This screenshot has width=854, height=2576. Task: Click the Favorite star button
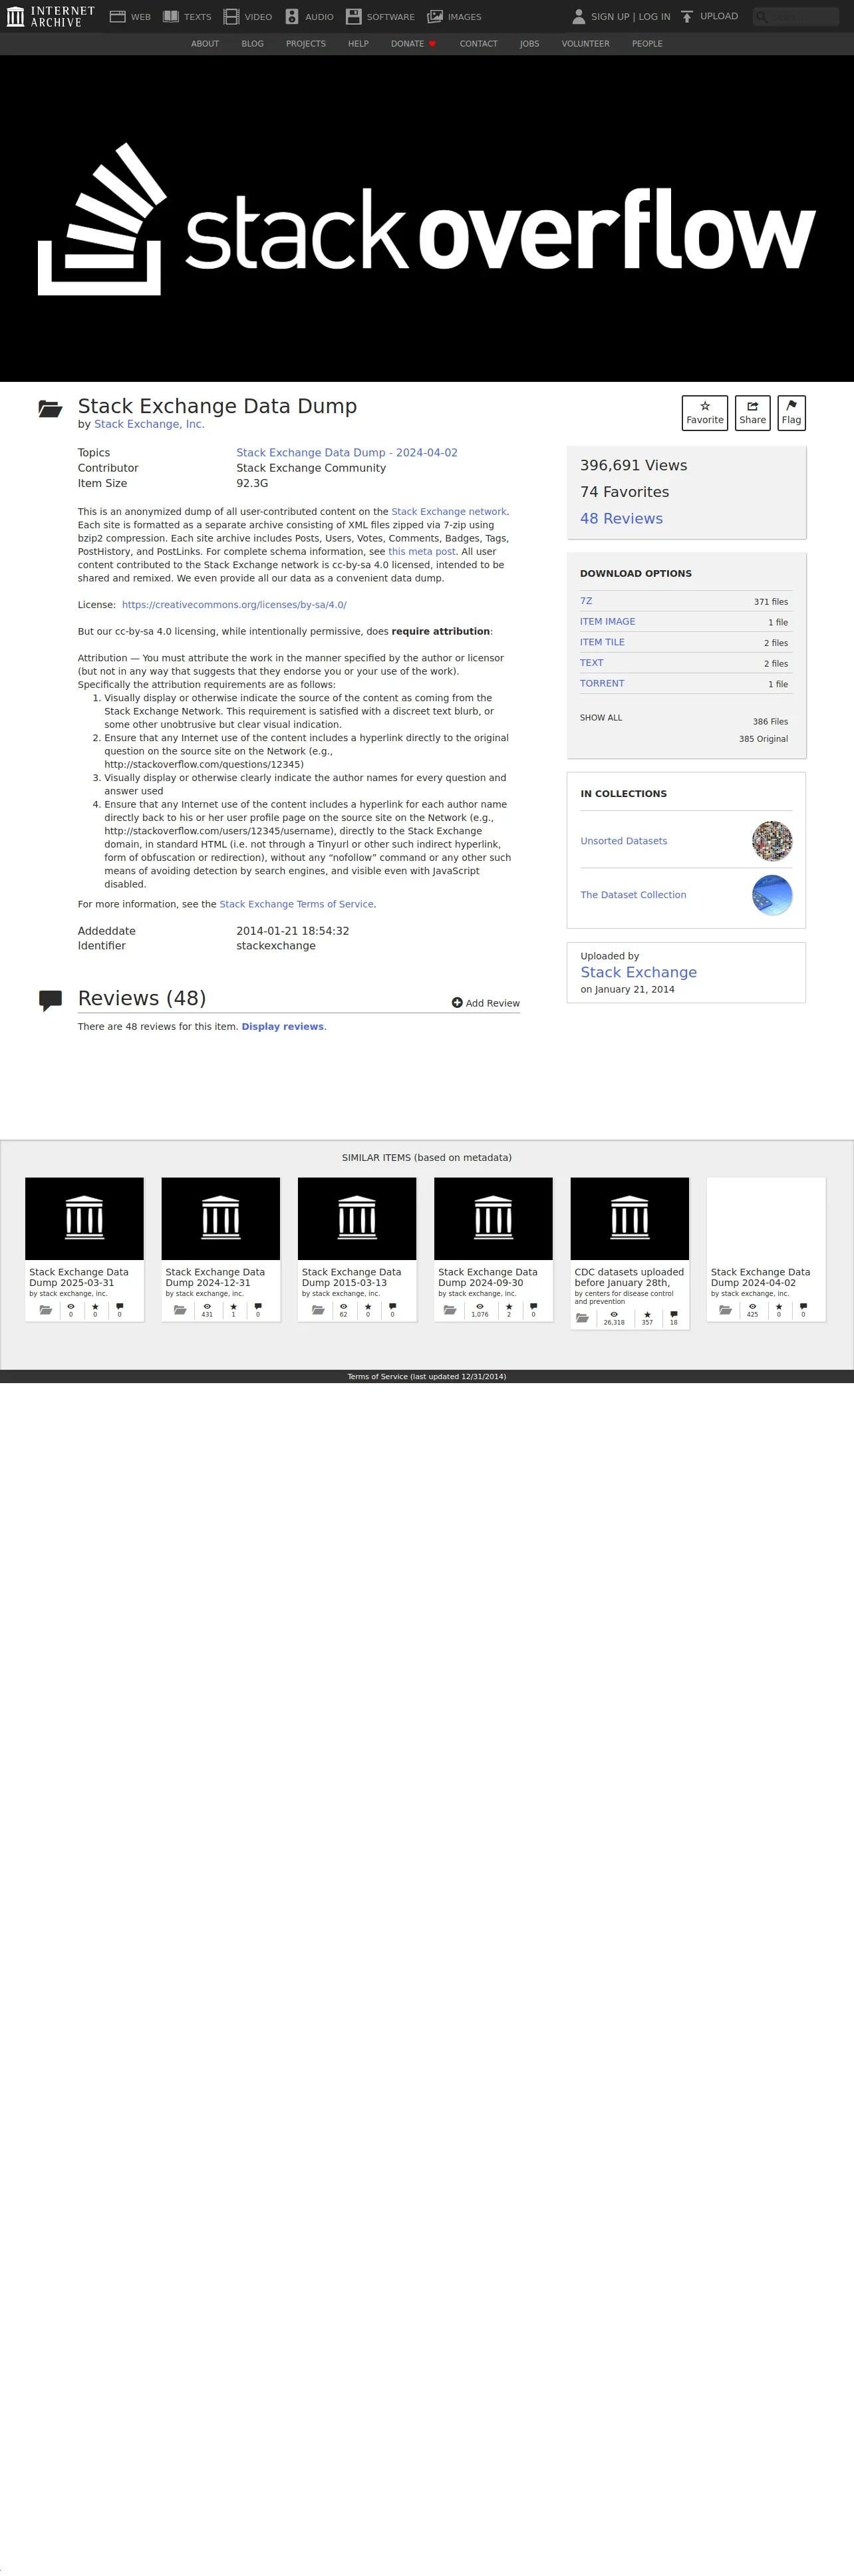coord(705,413)
